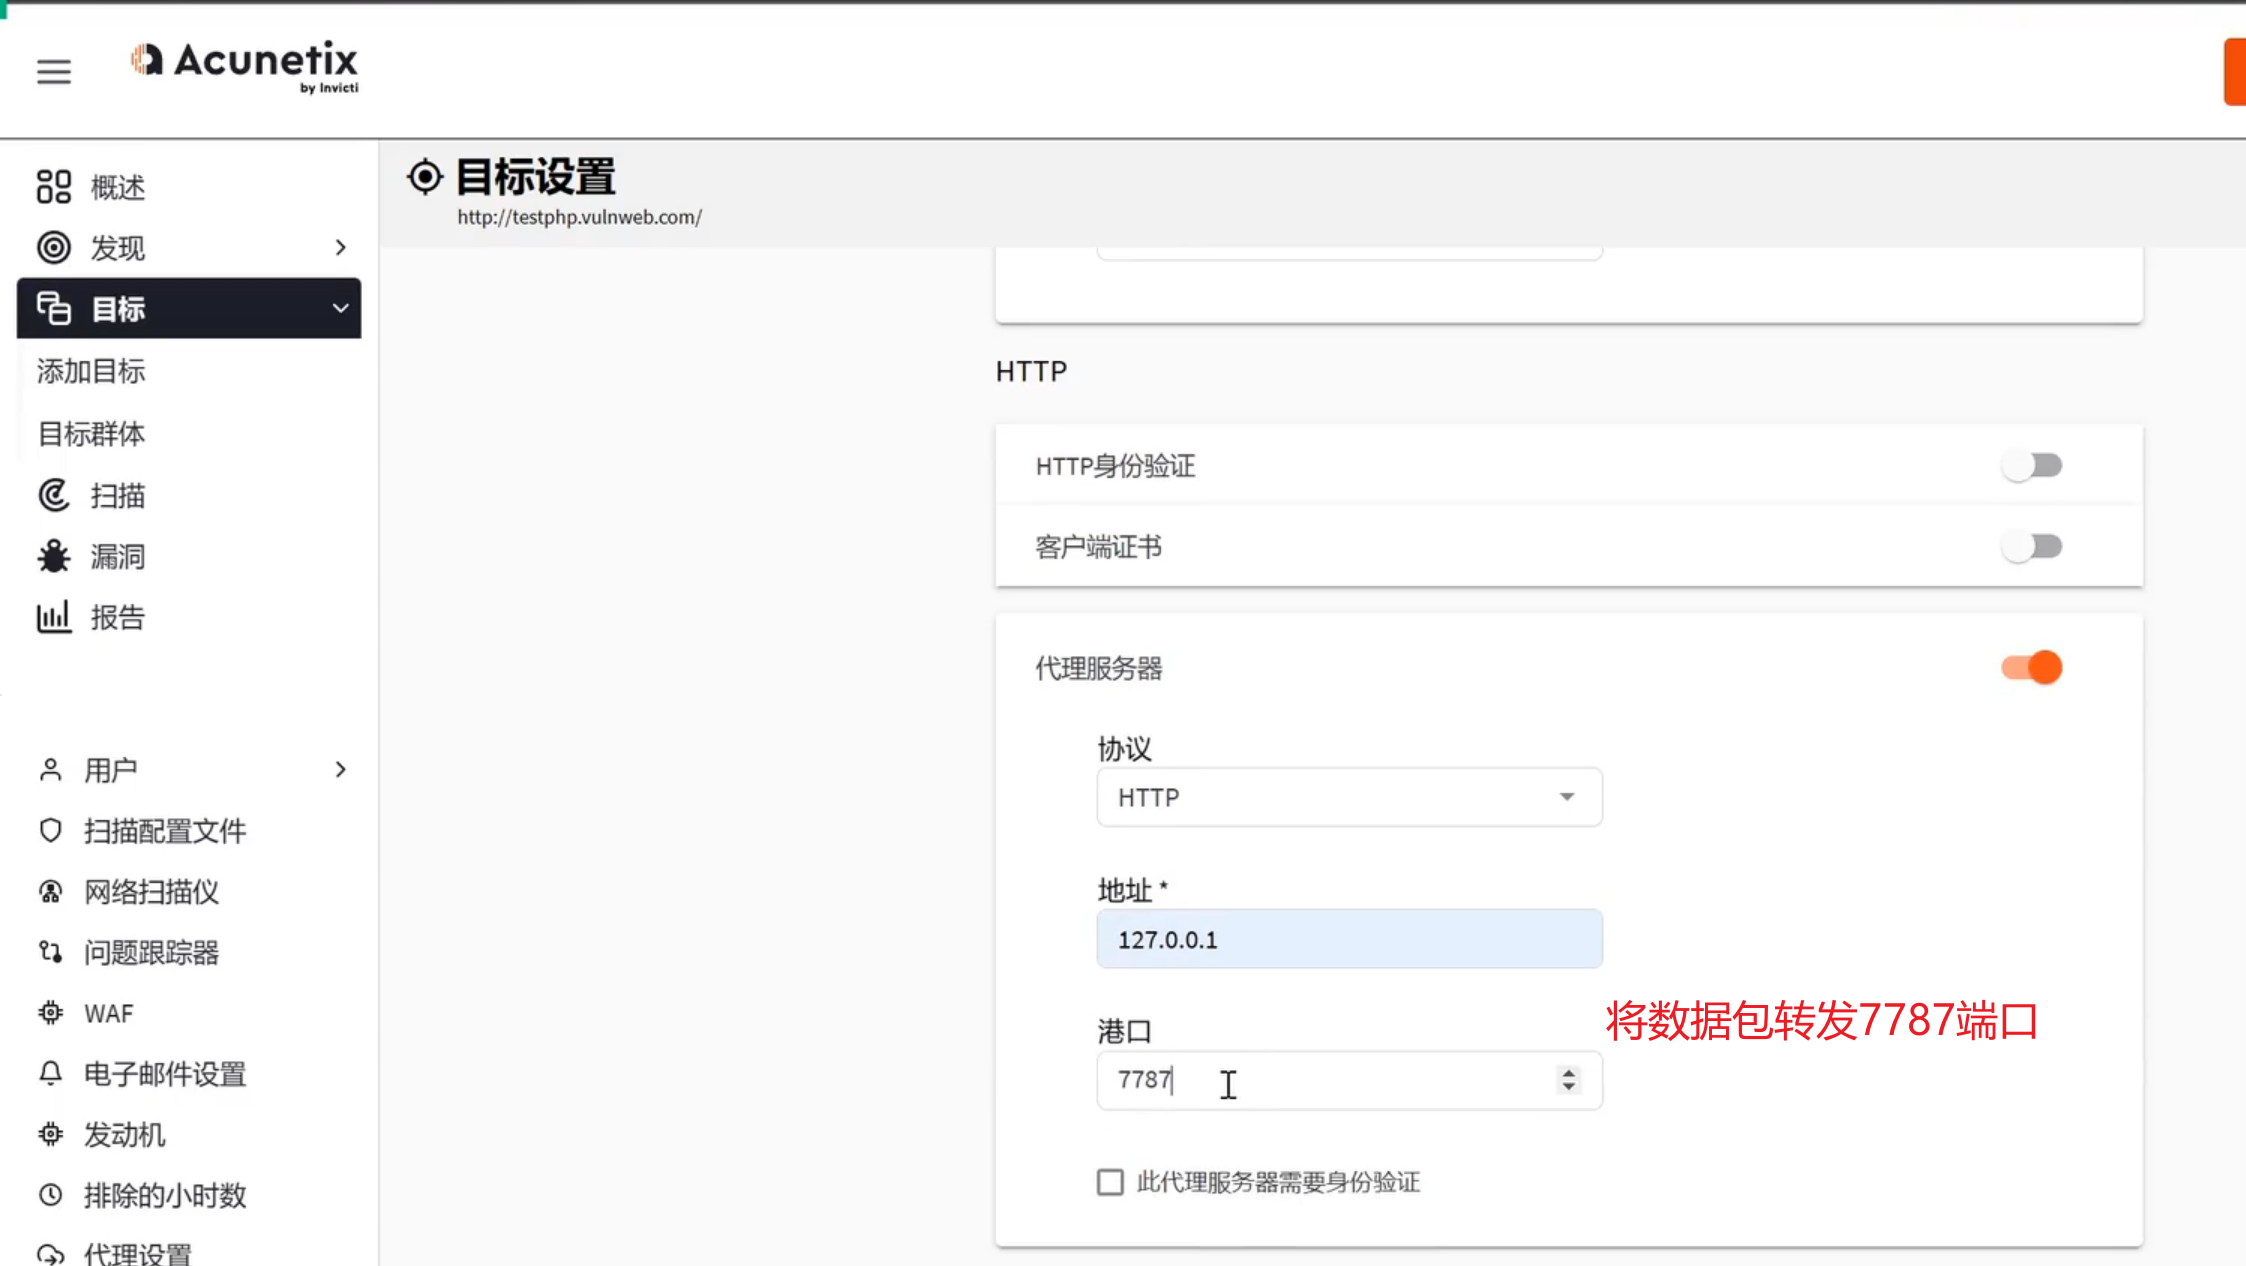Enable the HTTP authentication toggle
The width and height of the screenshot is (2246, 1266).
point(2032,465)
